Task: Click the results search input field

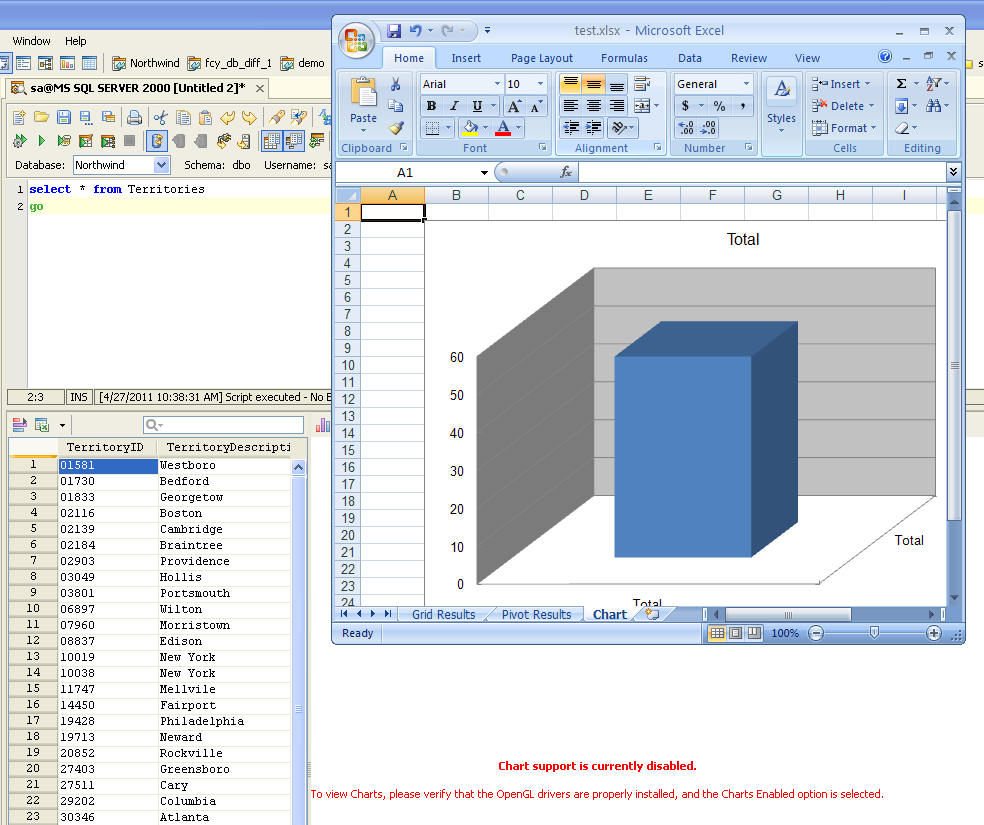Action: point(223,425)
